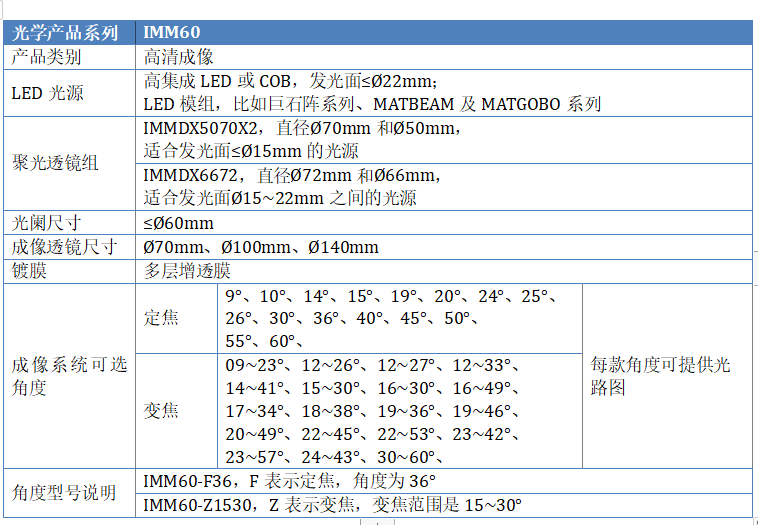Click the 'LED 光源' row label
Viewport: 758px width, 525px height.
pyautogui.click(x=47, y=93)
